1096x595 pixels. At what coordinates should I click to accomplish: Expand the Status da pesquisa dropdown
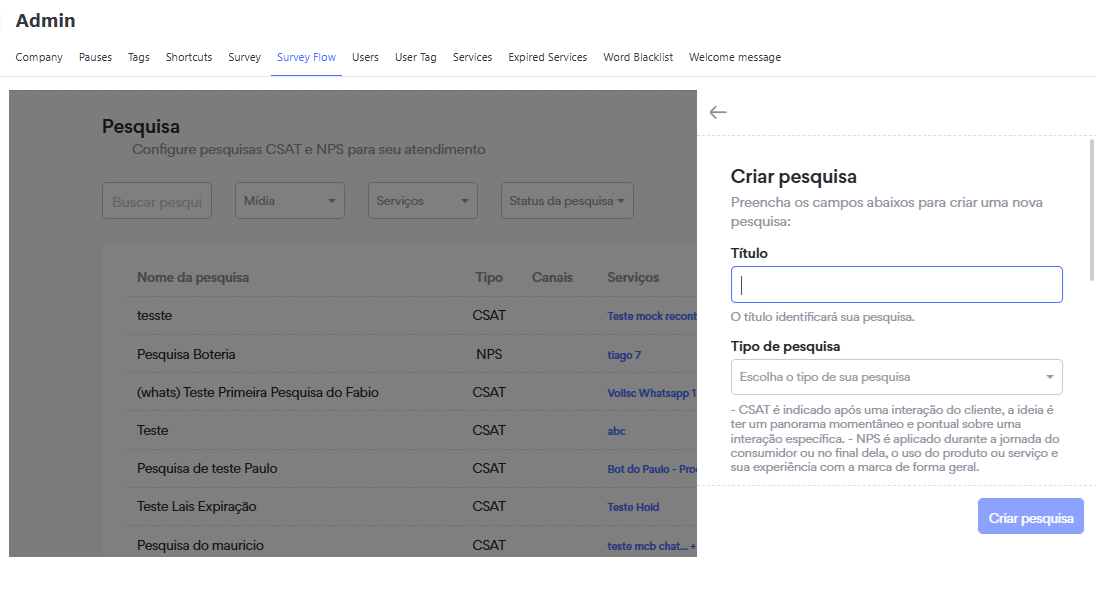click(567, 201)
